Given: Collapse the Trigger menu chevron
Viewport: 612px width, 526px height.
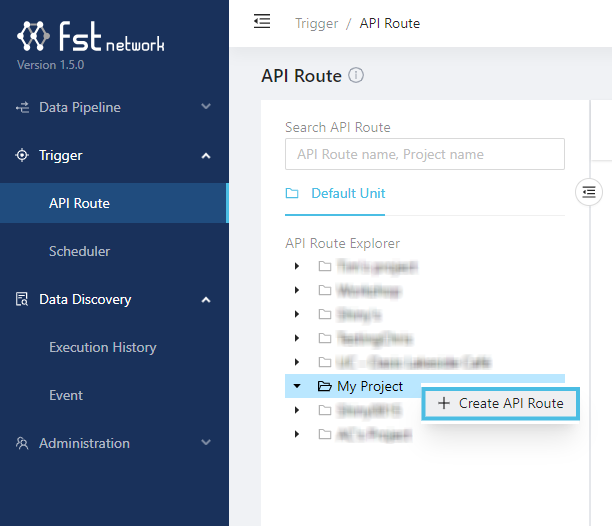Looking at the screenshot, I should tap(206, 155).
